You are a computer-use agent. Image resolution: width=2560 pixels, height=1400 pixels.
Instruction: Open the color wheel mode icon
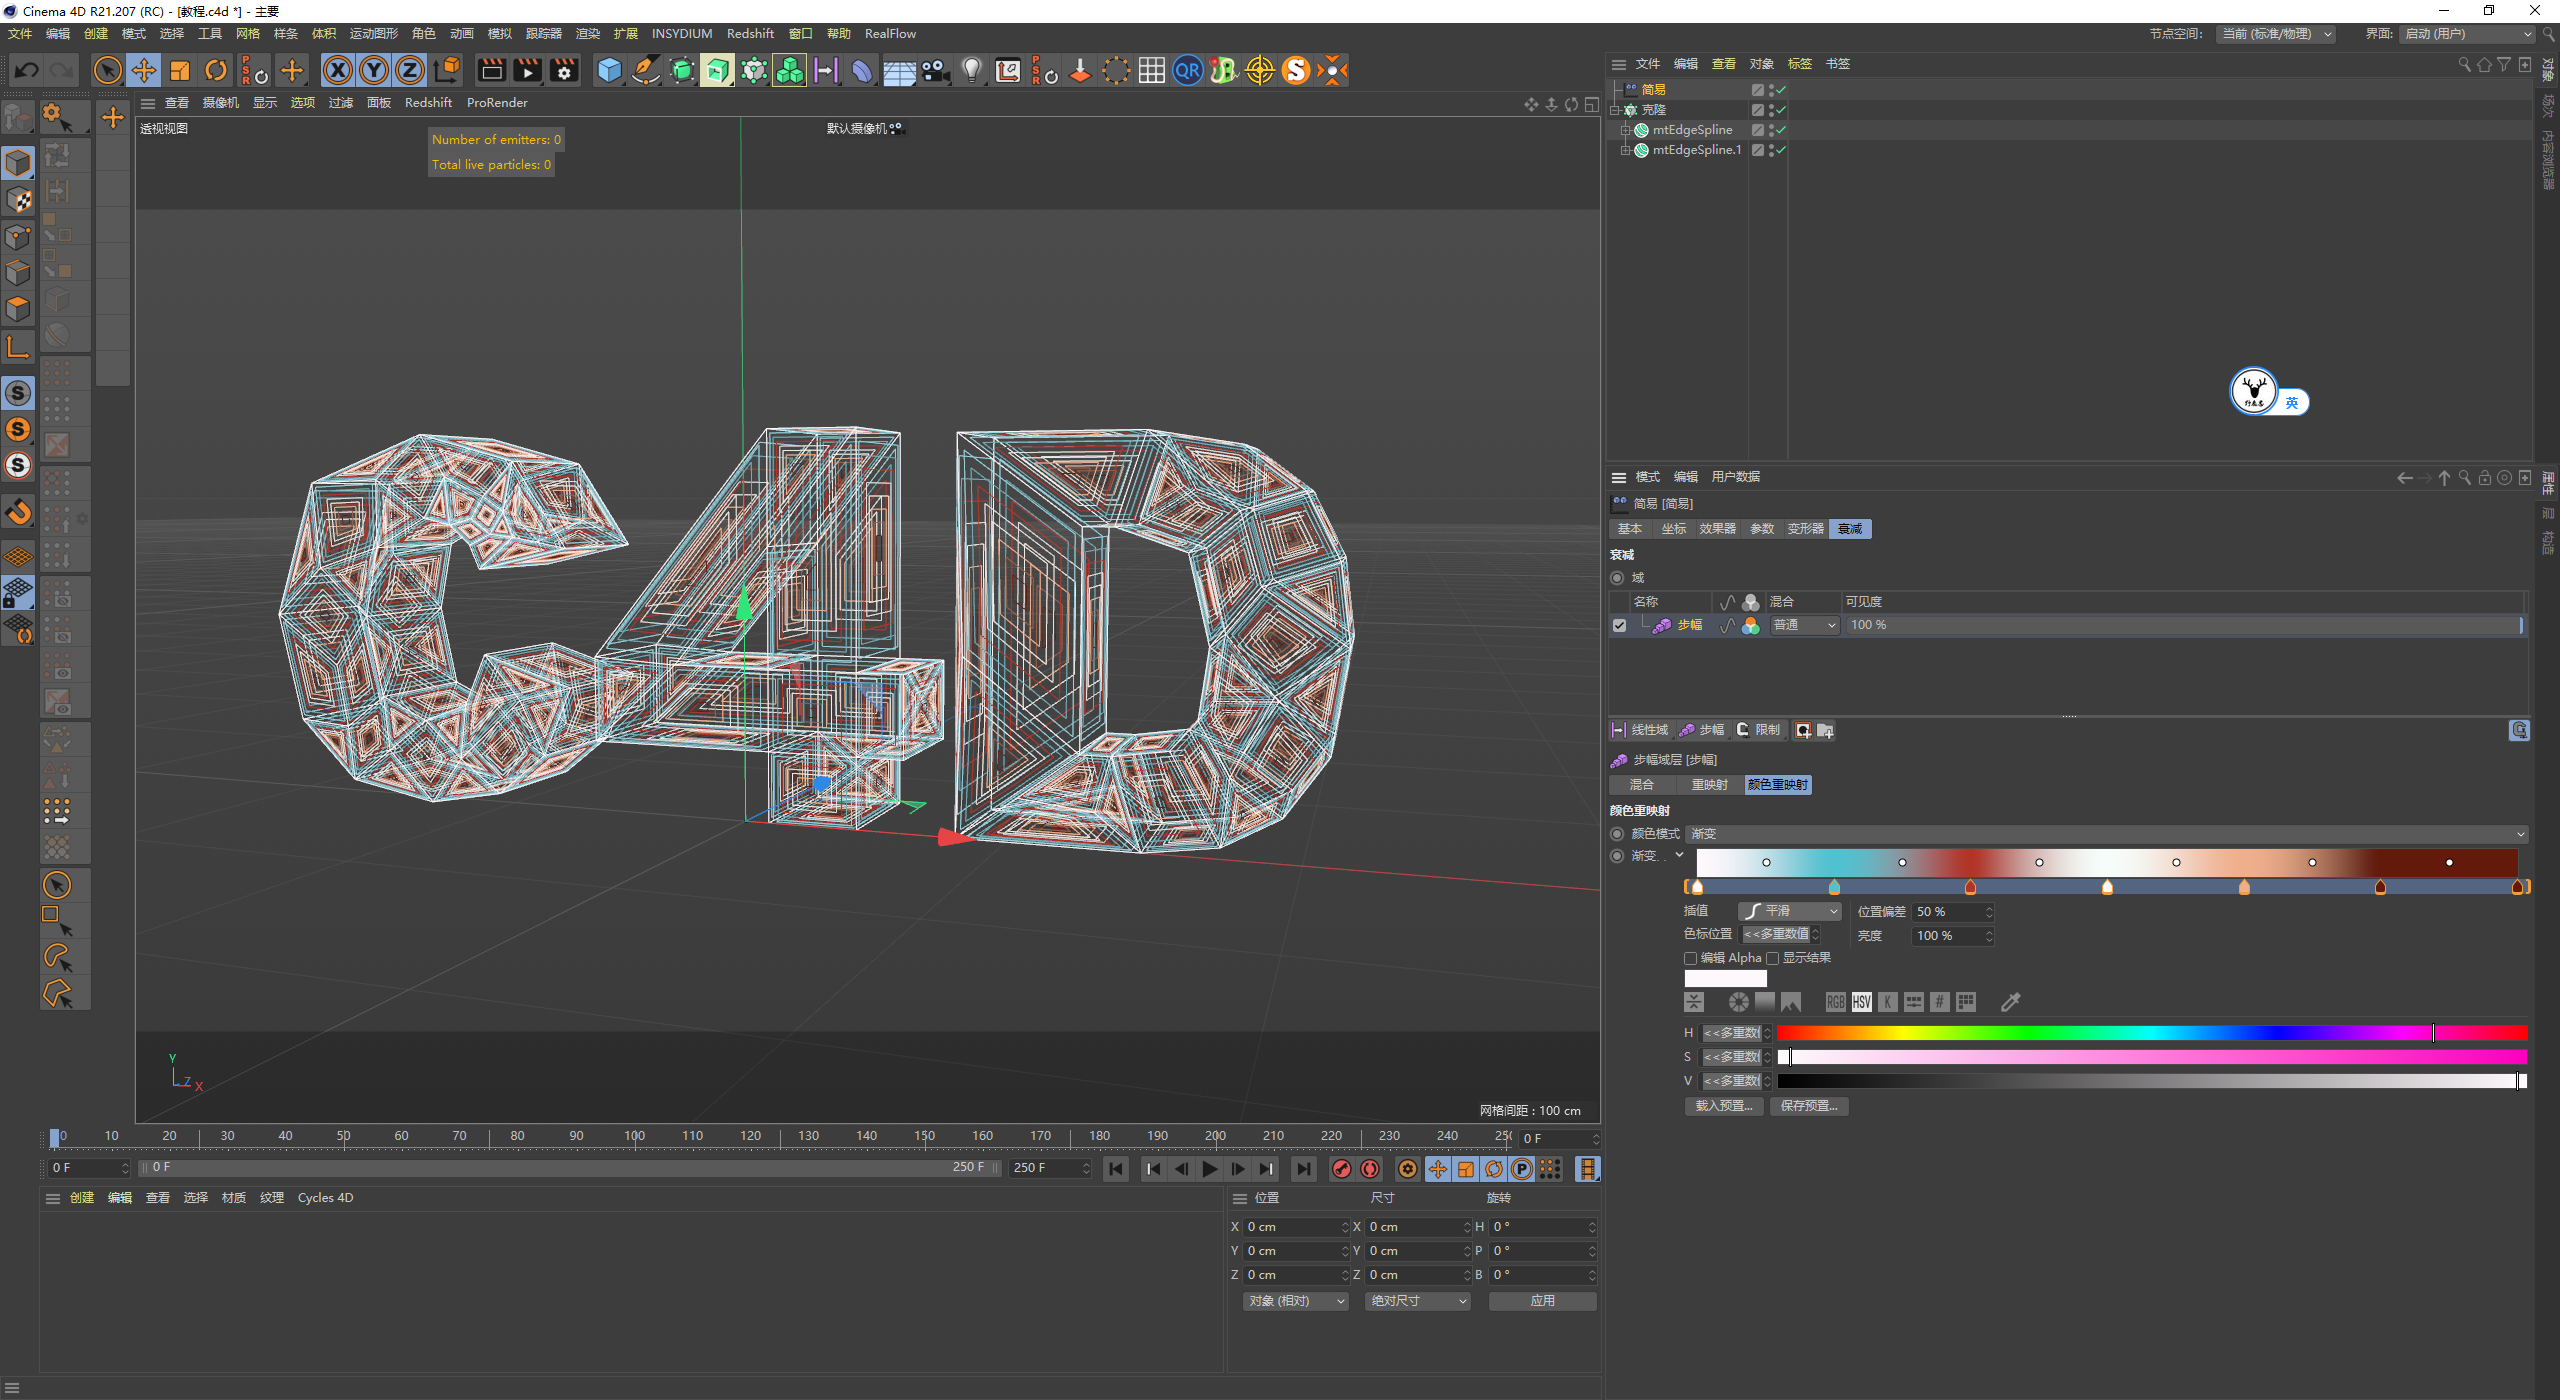point(1739,1002)
